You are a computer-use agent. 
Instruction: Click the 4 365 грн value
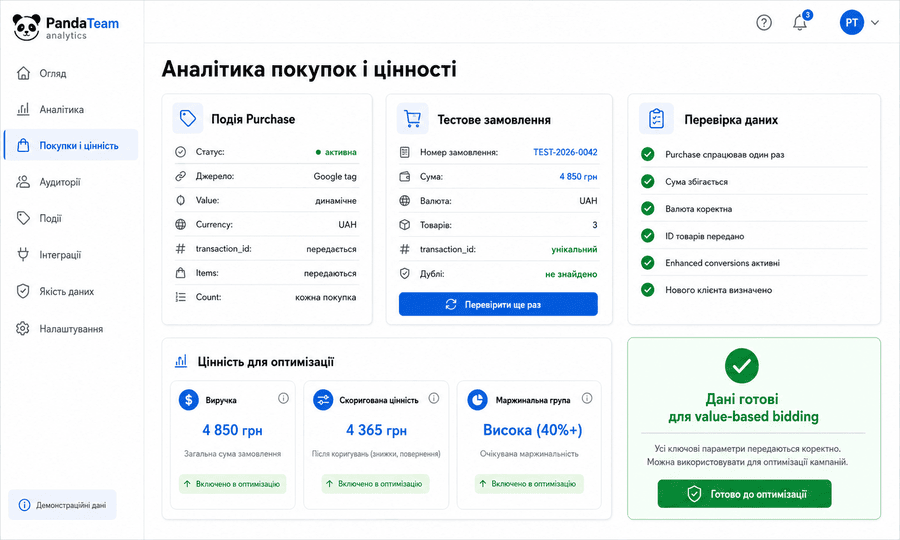point(377,430)
